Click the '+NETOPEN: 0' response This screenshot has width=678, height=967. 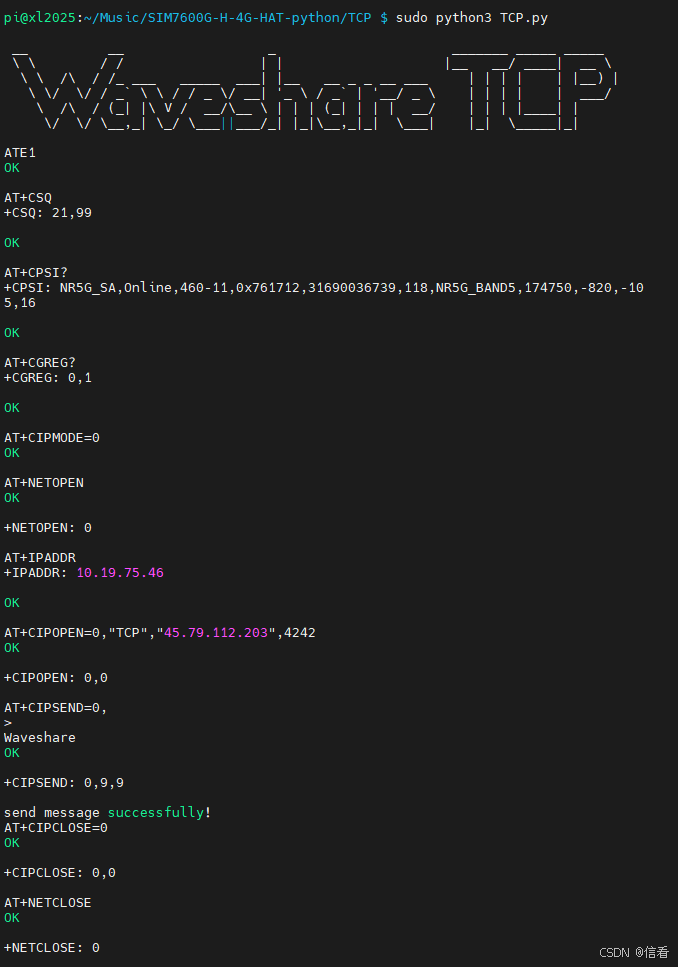point(48,528)
